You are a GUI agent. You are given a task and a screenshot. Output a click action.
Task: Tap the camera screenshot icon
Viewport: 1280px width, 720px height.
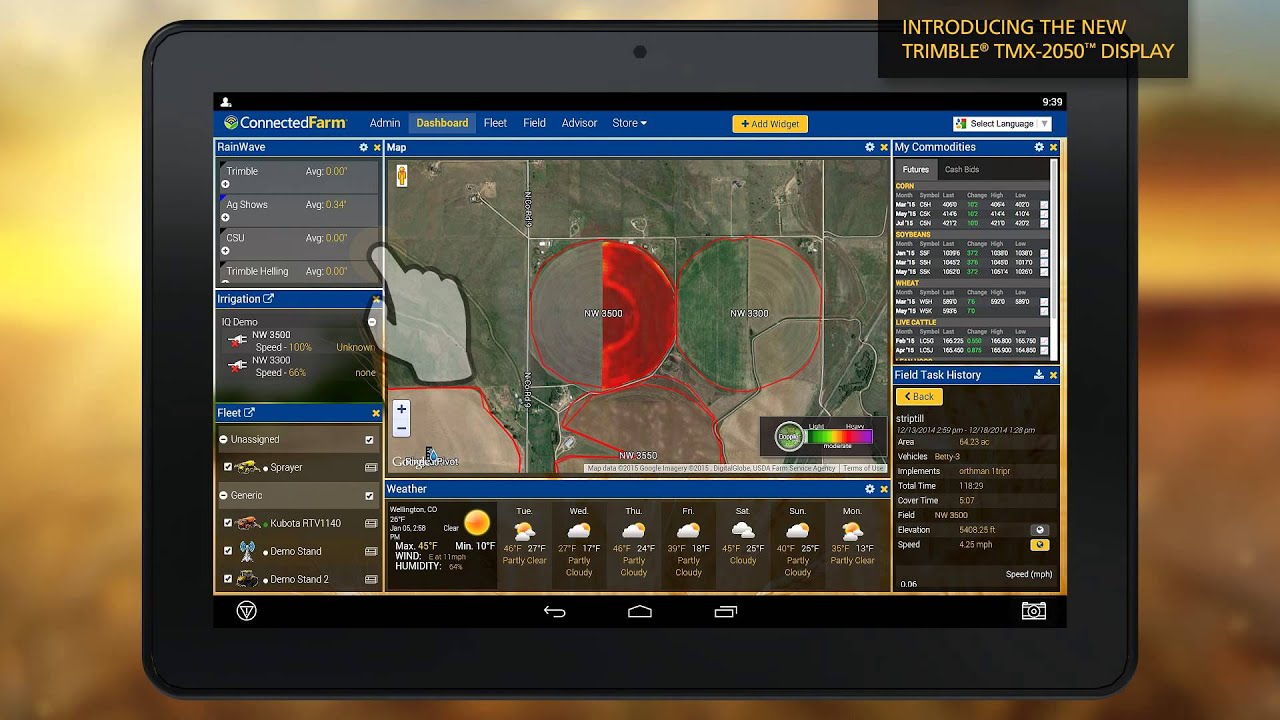click(x=1034, y=611)
